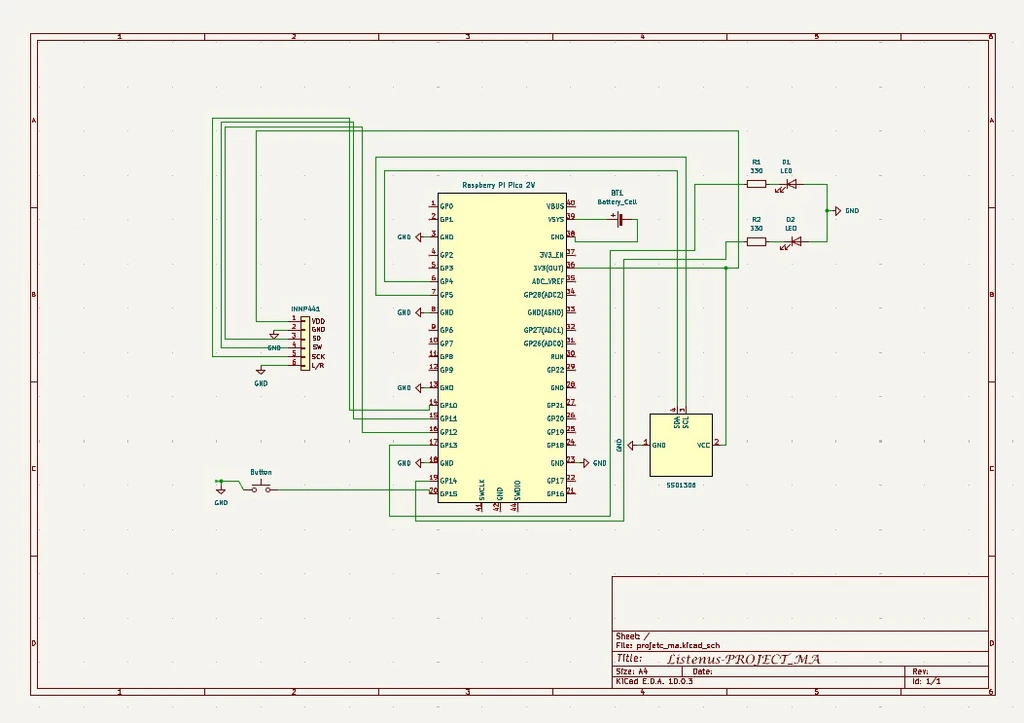This screenshot has width=1024, height=723.
Task: Click the GP13 pin name on Pico
Action: [x=449, y=445]
